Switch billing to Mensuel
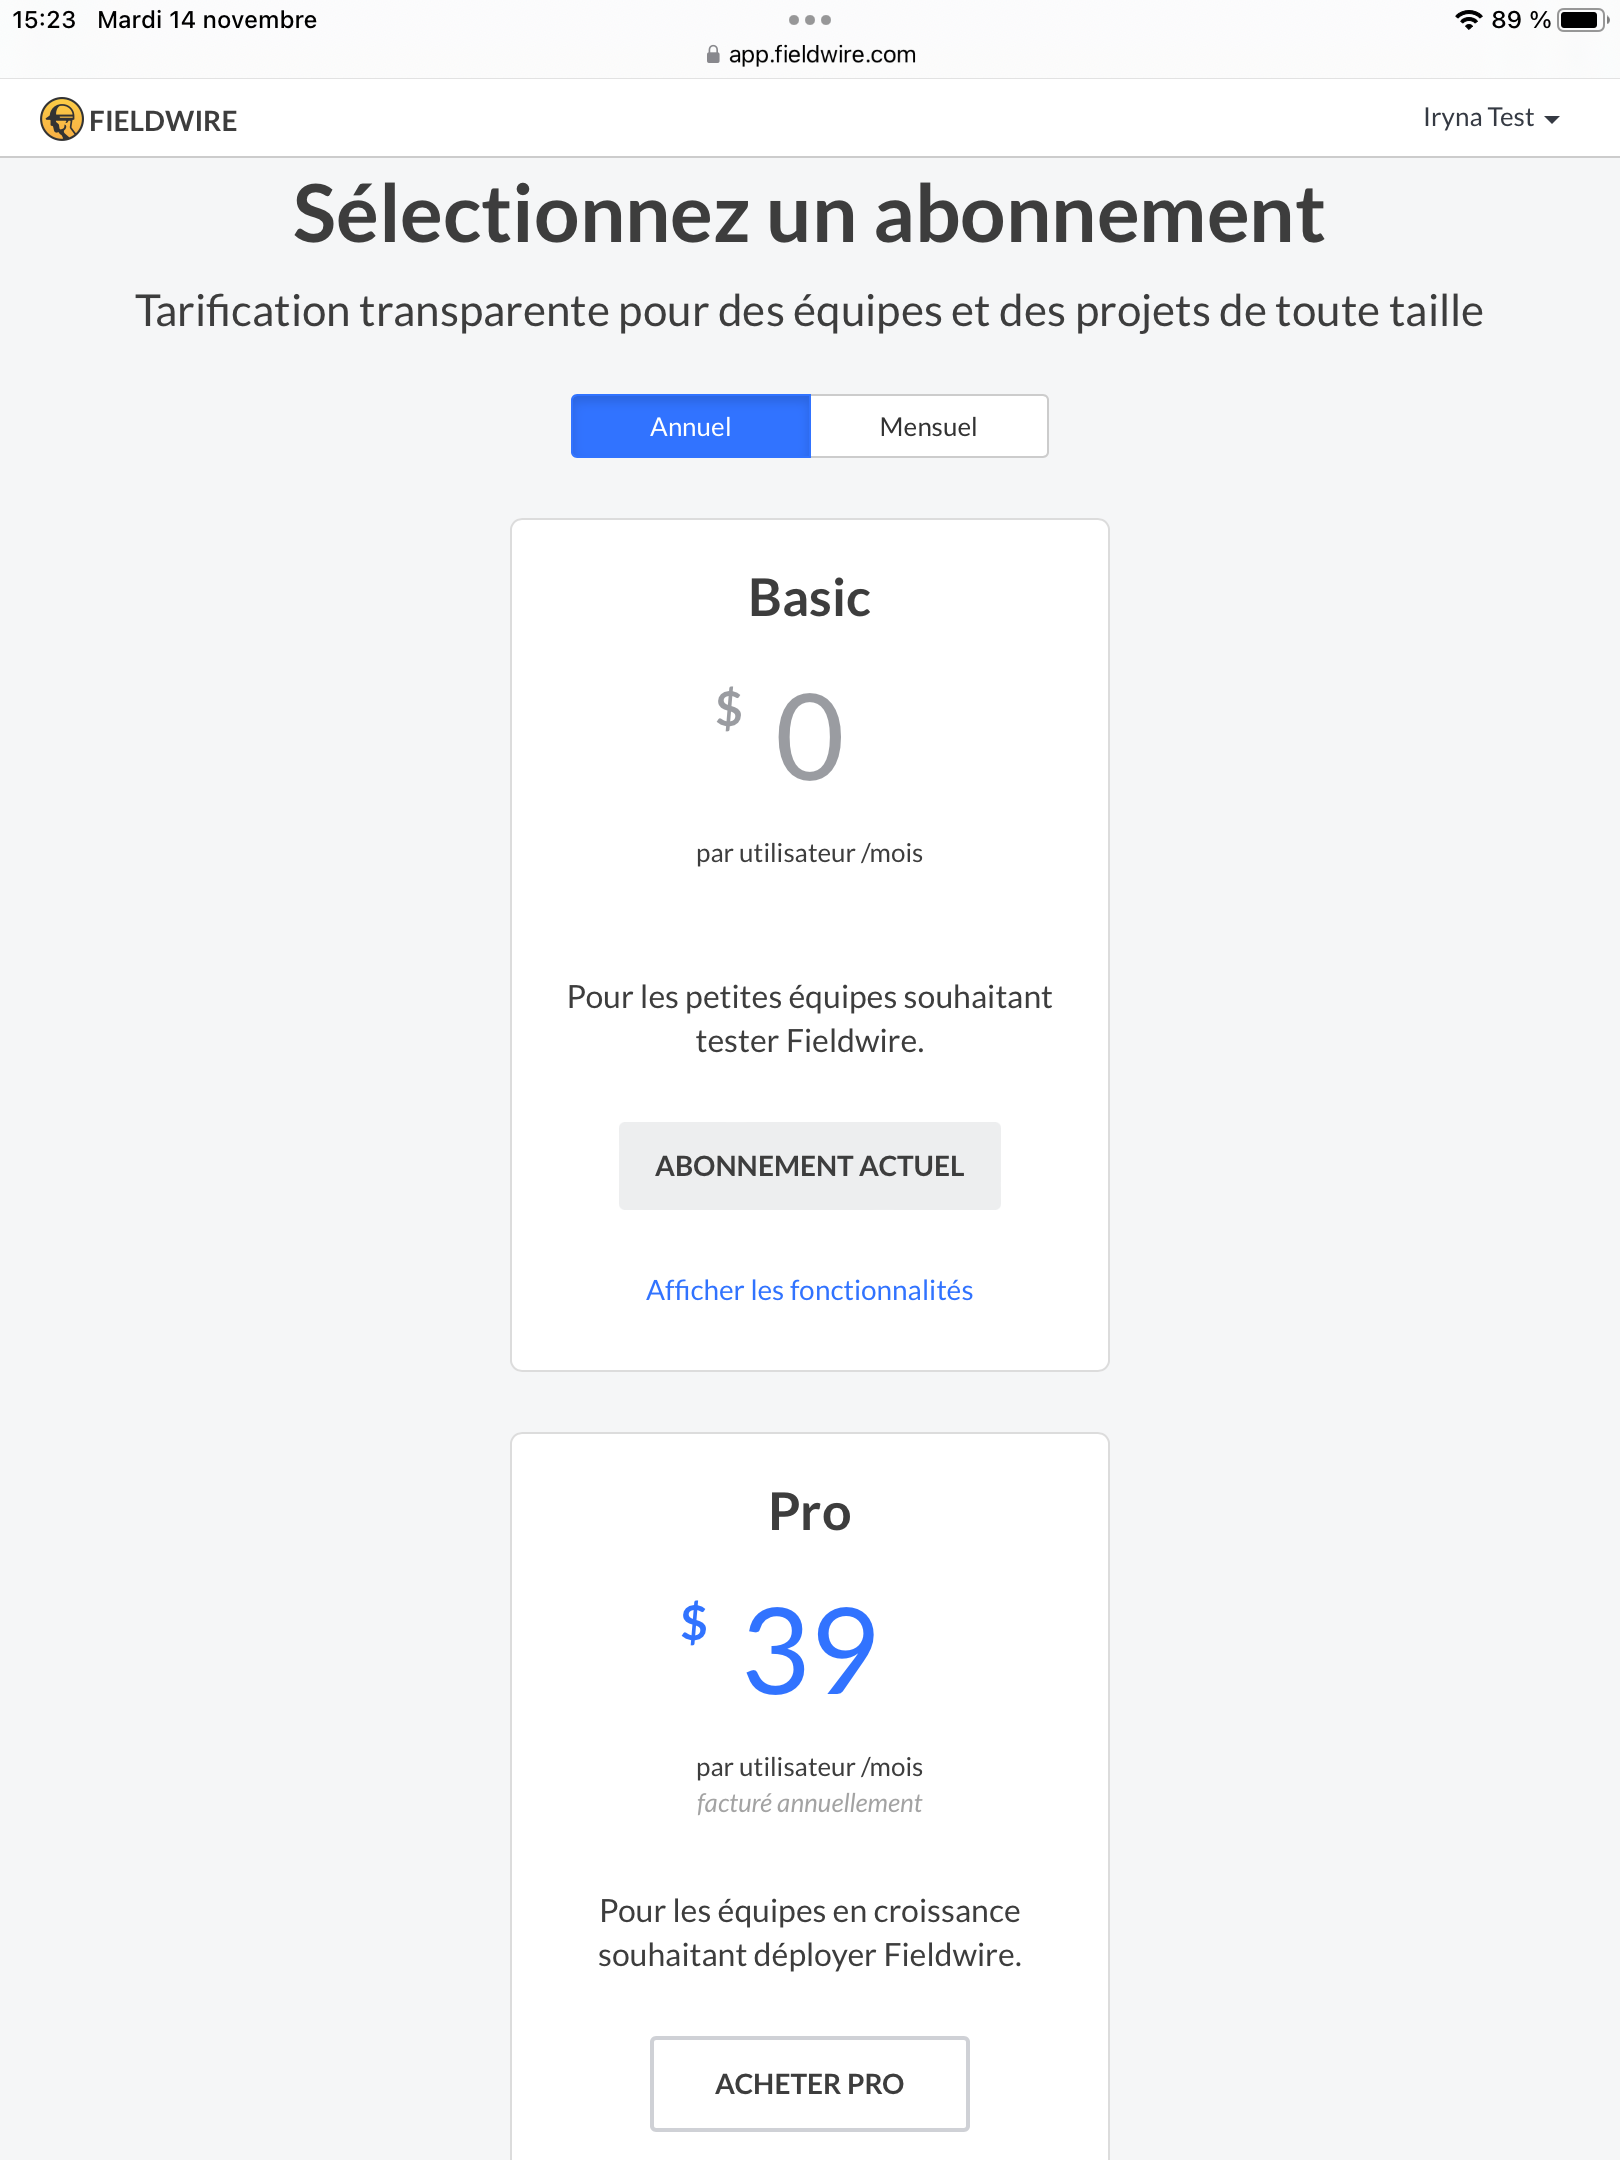 tap(929, 426)
